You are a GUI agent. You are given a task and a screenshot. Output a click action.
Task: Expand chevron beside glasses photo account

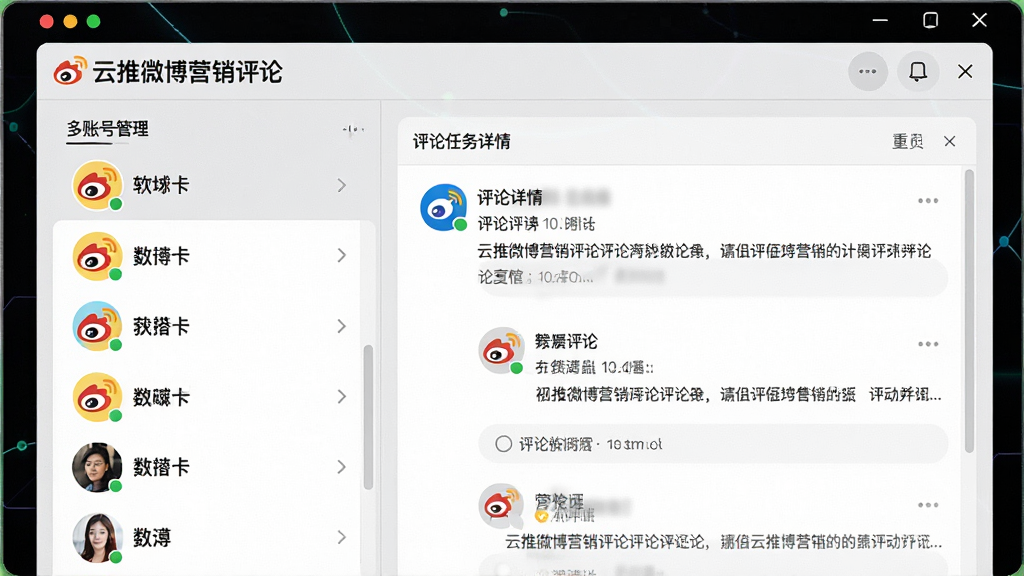coord(342,467)
